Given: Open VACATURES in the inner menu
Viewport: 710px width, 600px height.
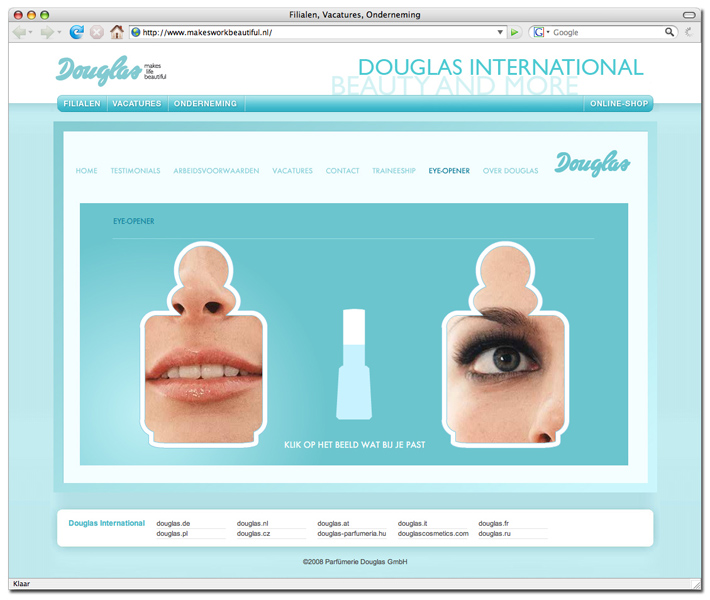Looking at the screenshot, I should pyautogui.click(x=293, y=171).
